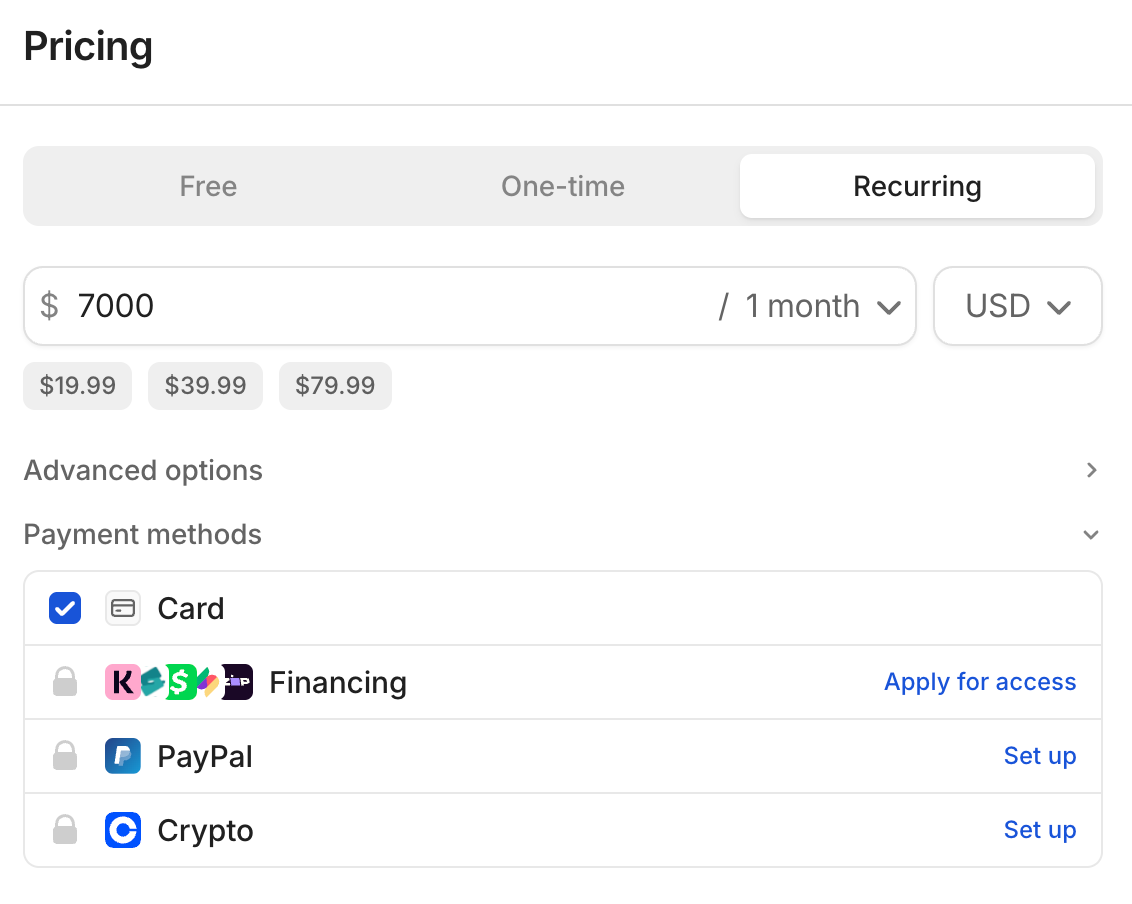Viewport: 1132px width, 904px height.
Task: Click the Coinbase crypto icon
Action: (x=123, y=830)
